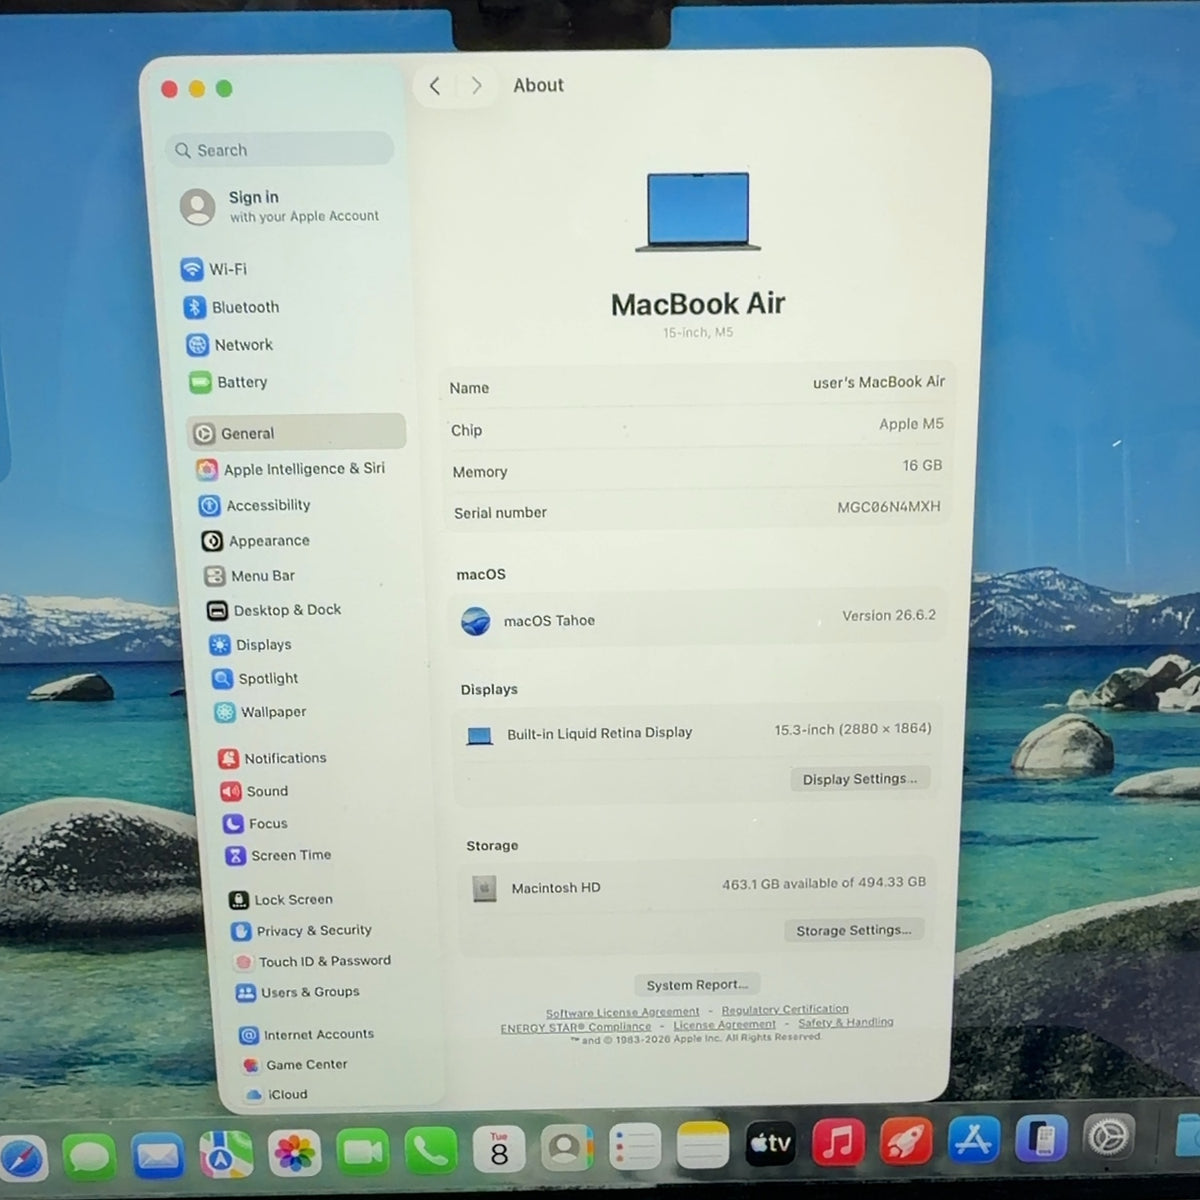The height and width of the screenshot is (1200, 1200).
Task: Sign in with your Apple Account
Action: pos(280,206)
